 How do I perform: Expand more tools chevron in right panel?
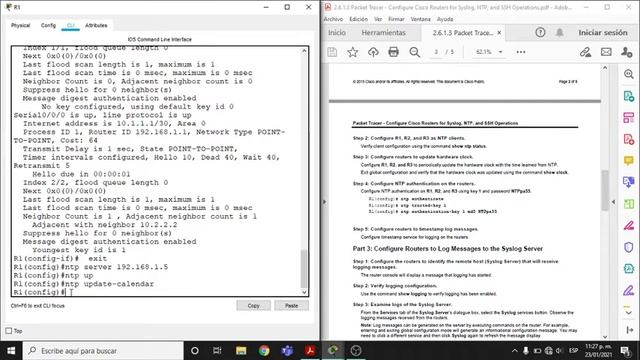pyautogui.click(x=629, y=313)
